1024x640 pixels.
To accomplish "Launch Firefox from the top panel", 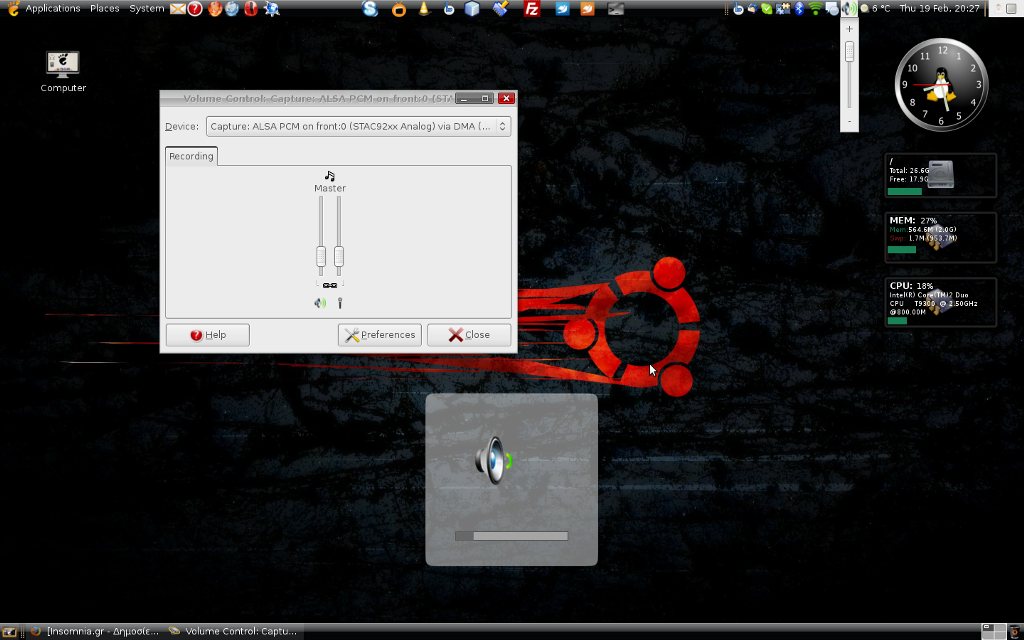I will [x=214, y=9].
